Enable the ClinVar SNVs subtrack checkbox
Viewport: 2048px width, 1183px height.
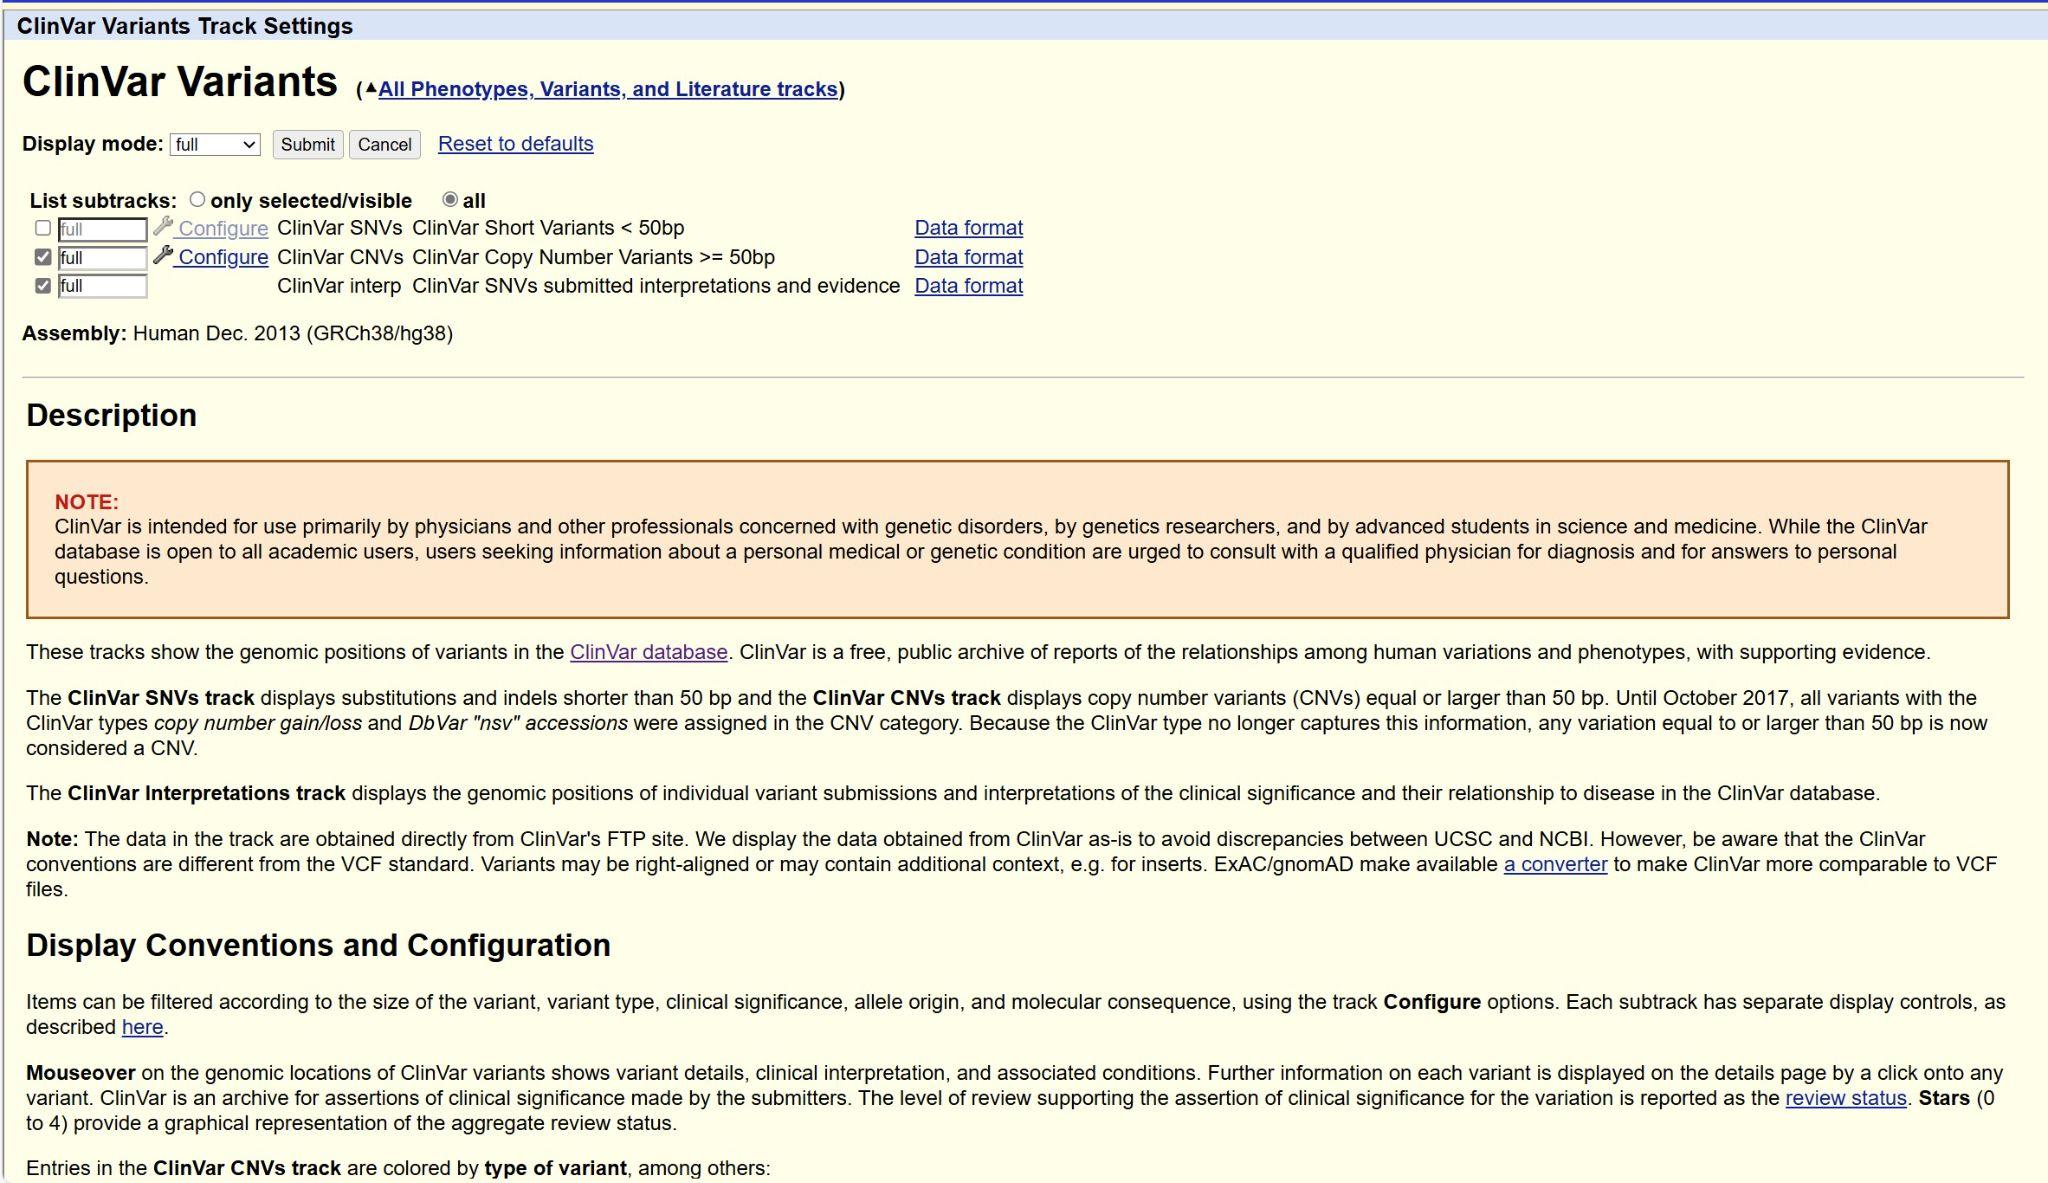click(43, 228)
